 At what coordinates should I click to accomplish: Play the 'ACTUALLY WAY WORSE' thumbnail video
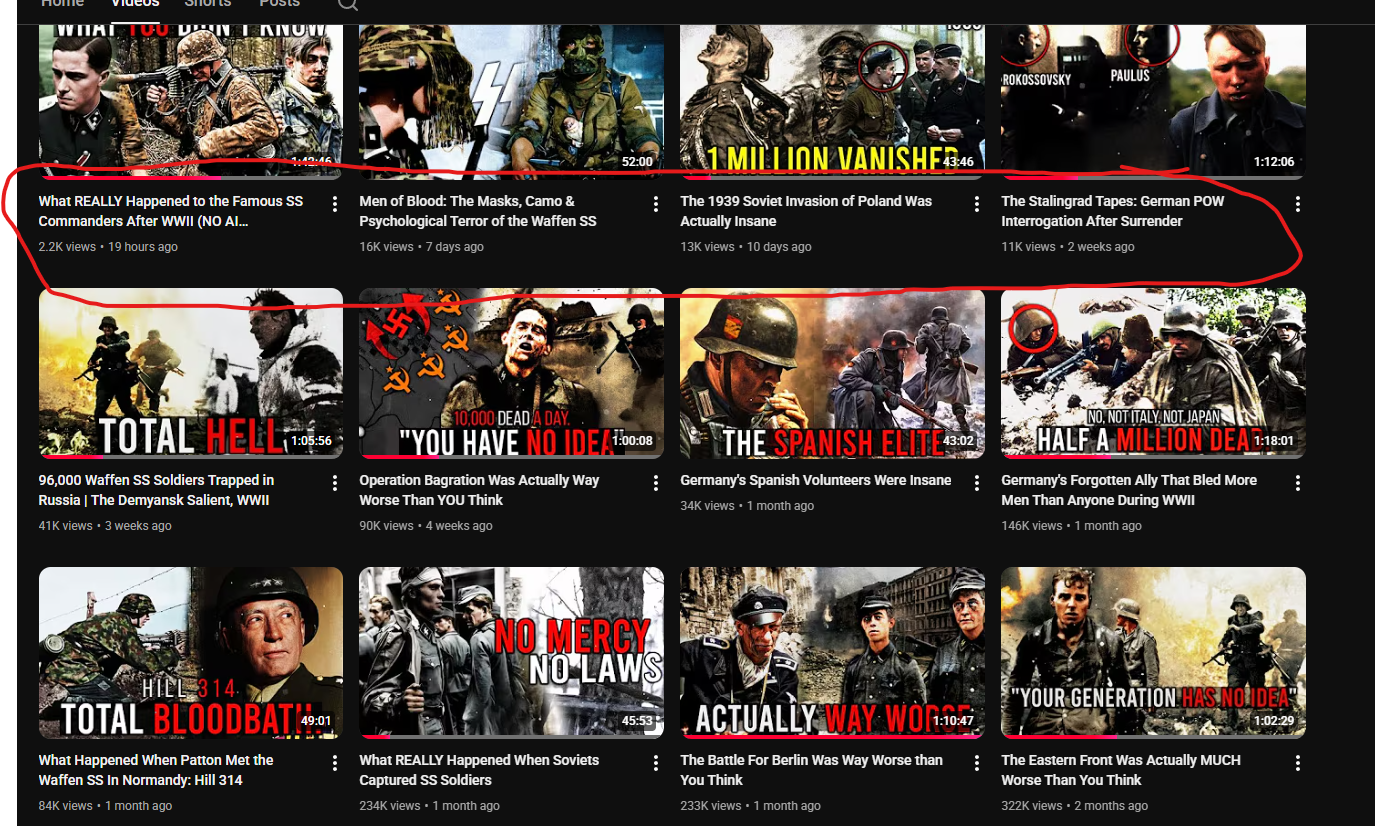(833, 653)
